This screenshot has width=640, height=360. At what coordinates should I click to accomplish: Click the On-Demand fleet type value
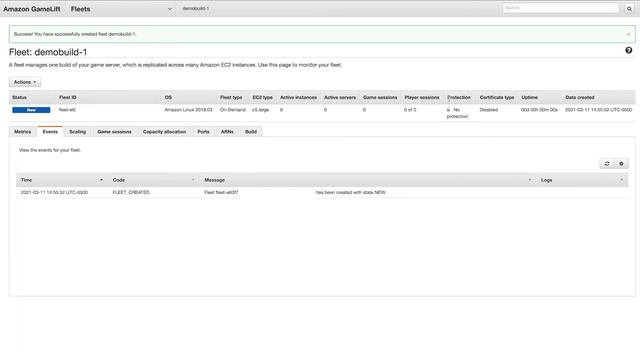(233, 110)
